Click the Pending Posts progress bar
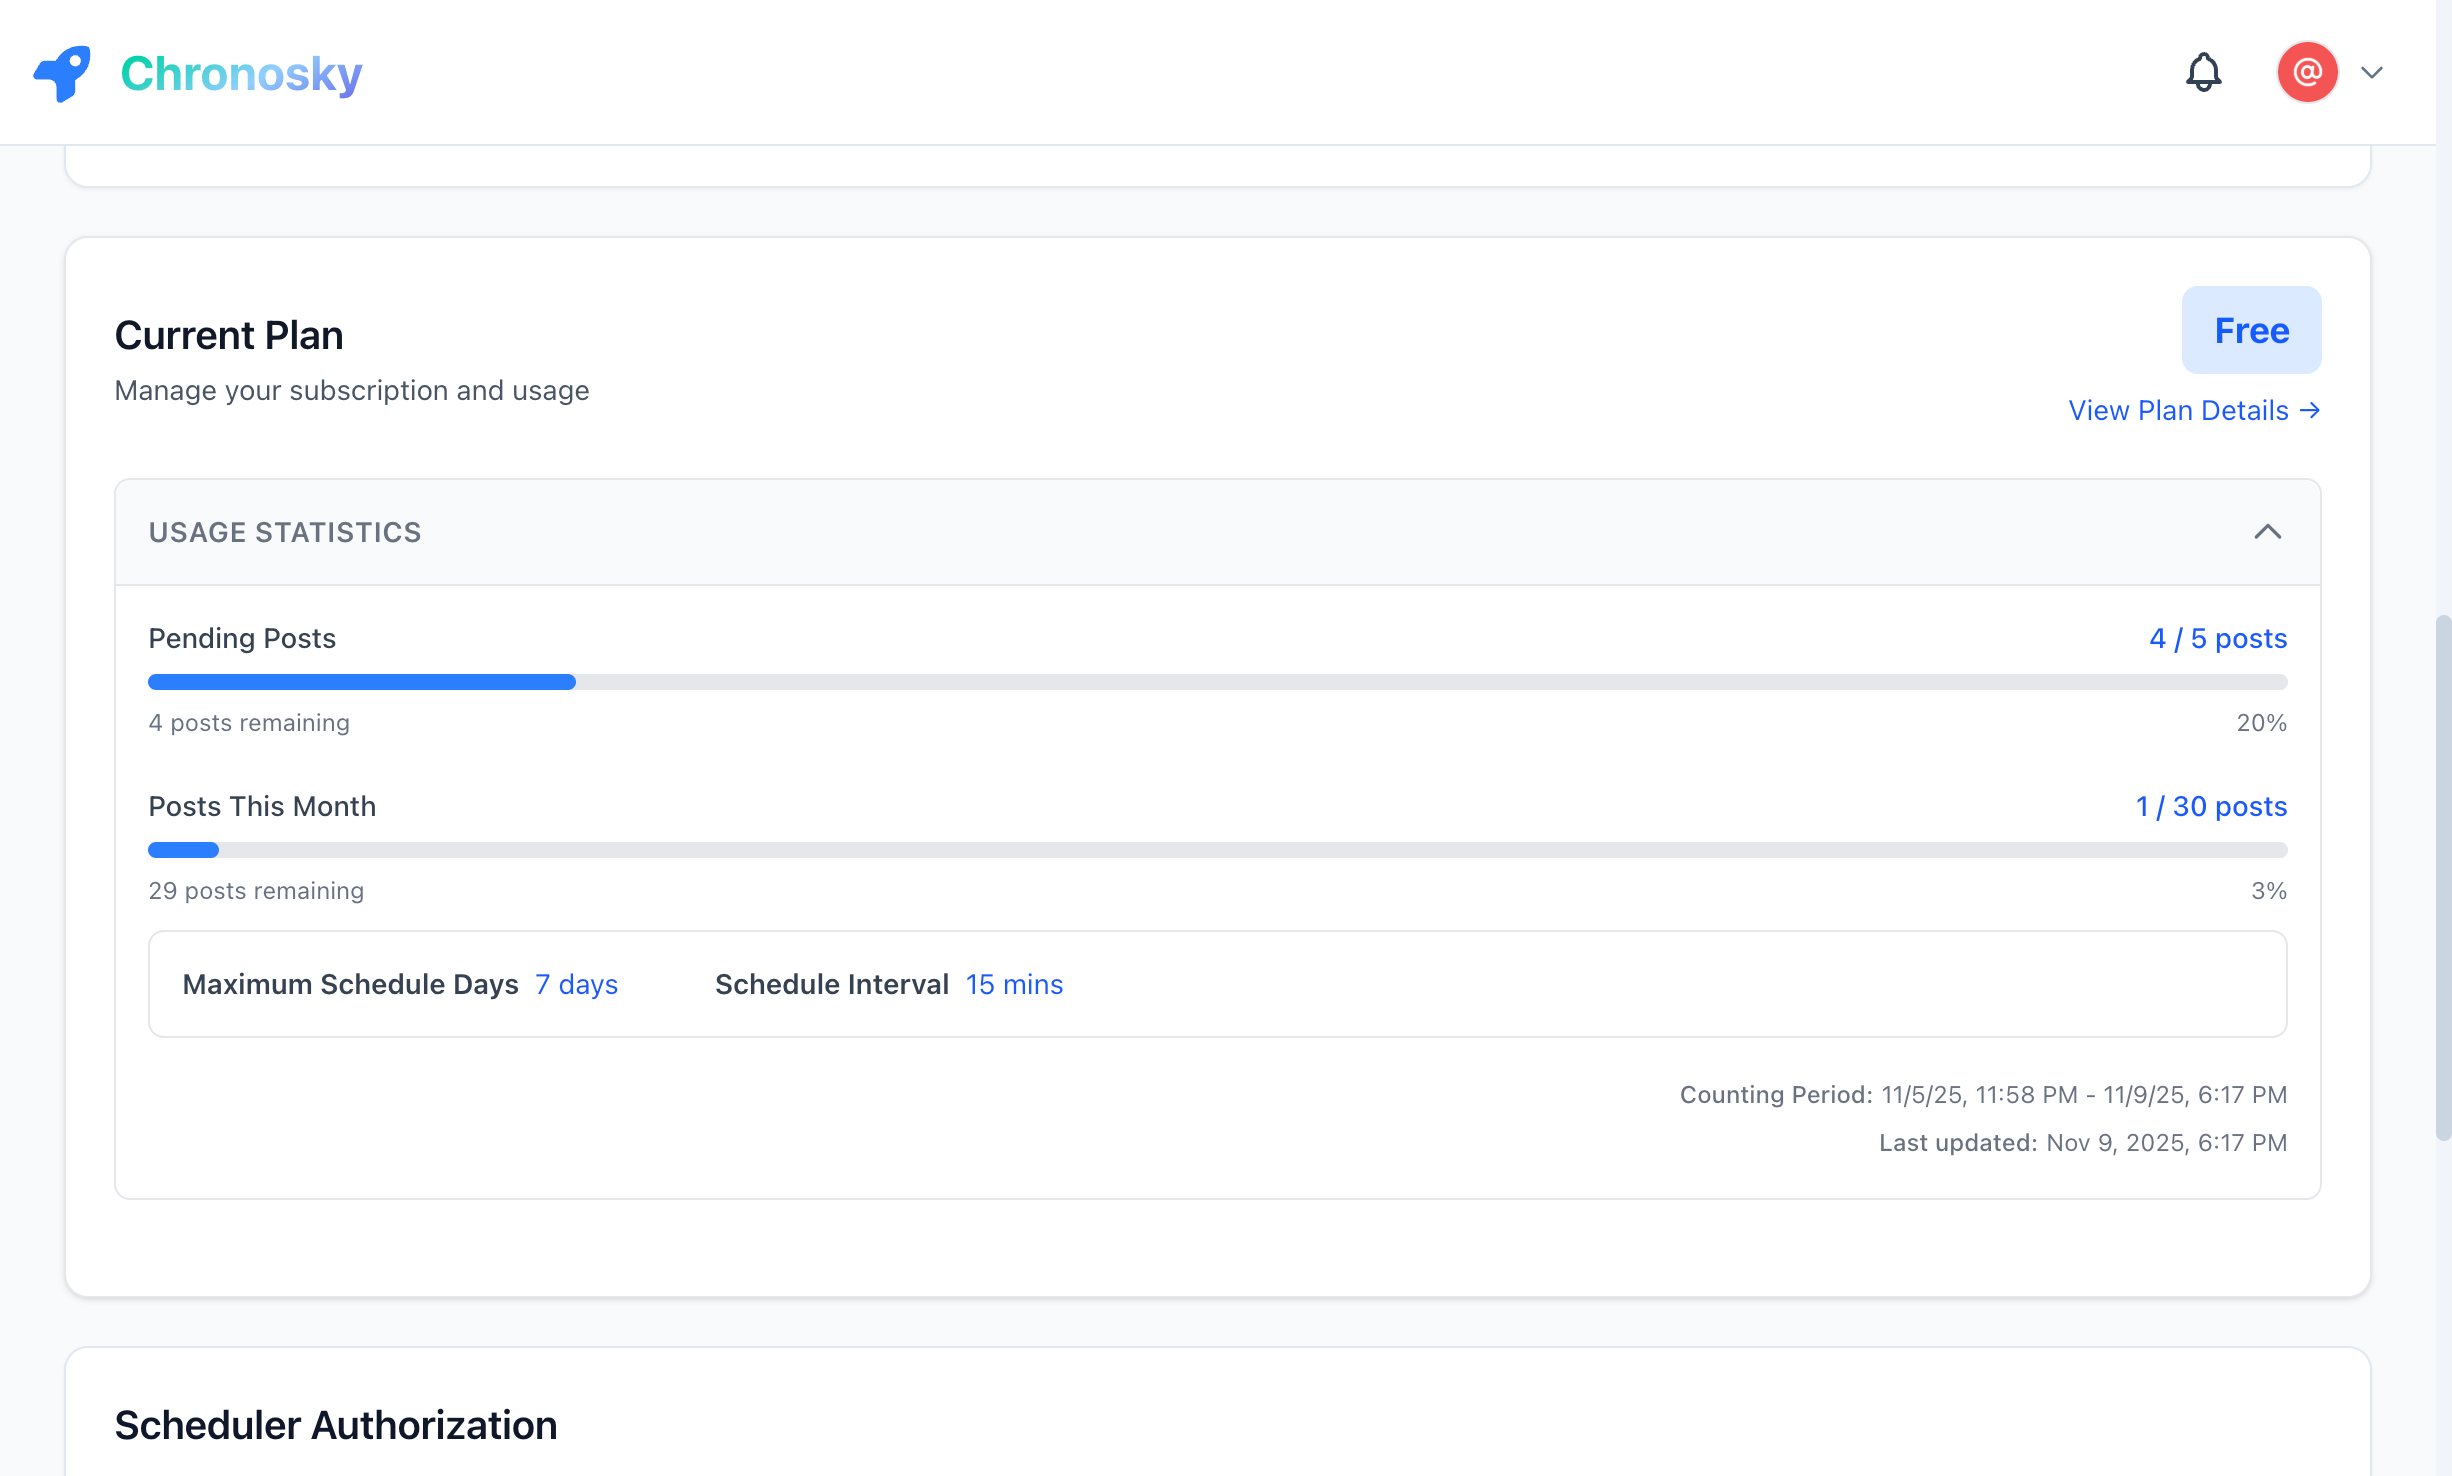This screenshot has height=1476, width=2452. [x=1217, y=682]
